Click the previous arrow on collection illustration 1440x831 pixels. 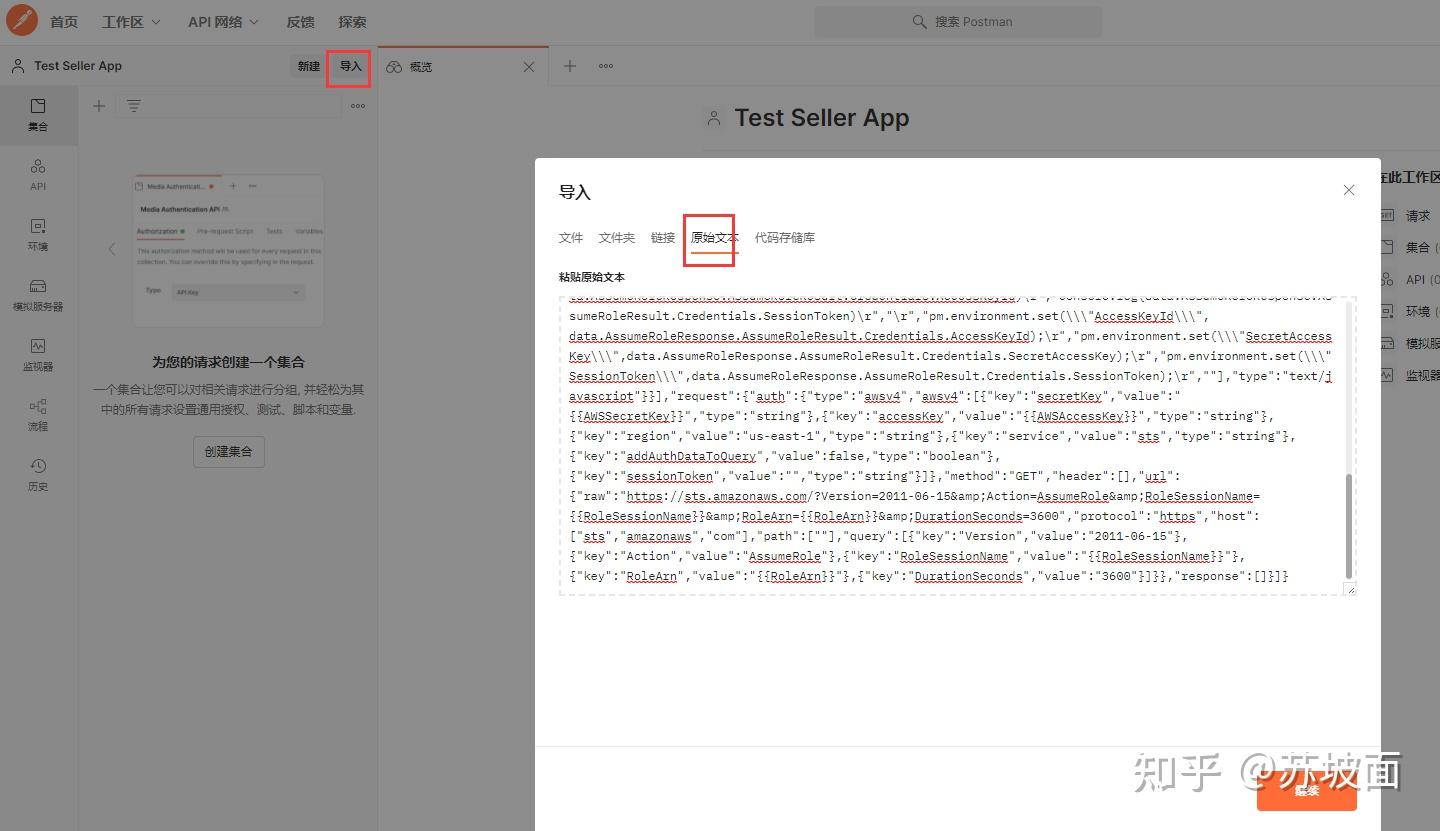tap(112, 249)
